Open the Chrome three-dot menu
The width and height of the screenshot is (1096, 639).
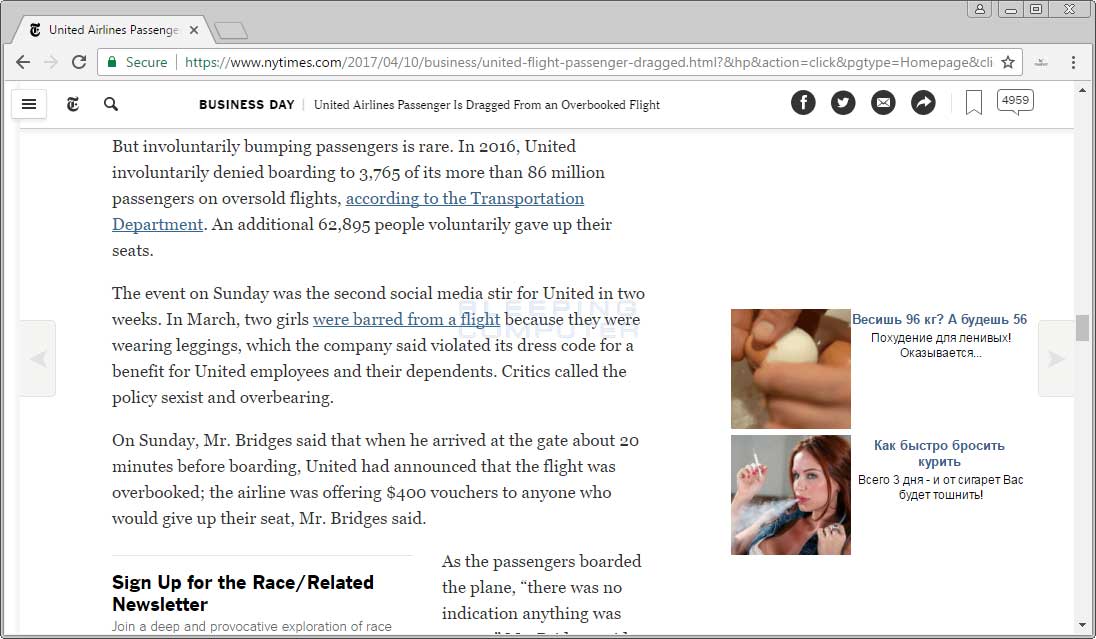coord(1074,62)
